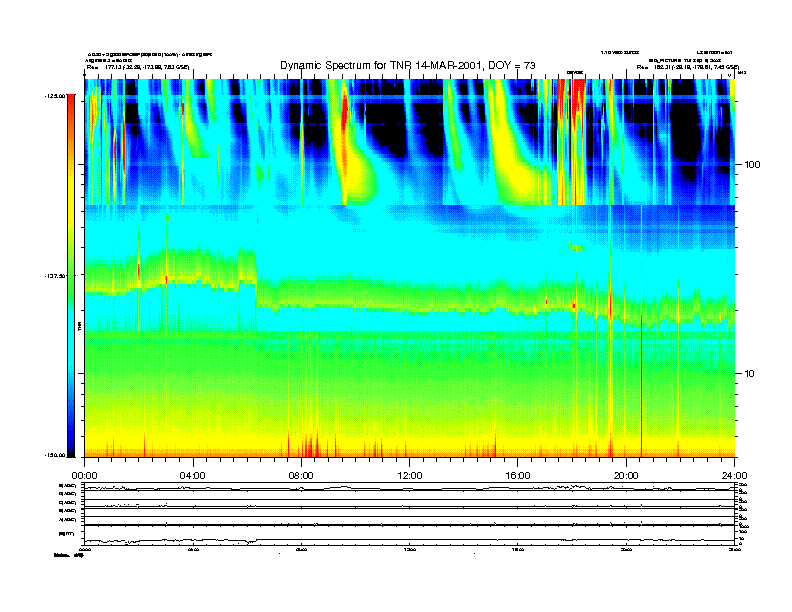Click the 24:00 time axis label
The height and width of the screenshot is (612, 792).
734,476
